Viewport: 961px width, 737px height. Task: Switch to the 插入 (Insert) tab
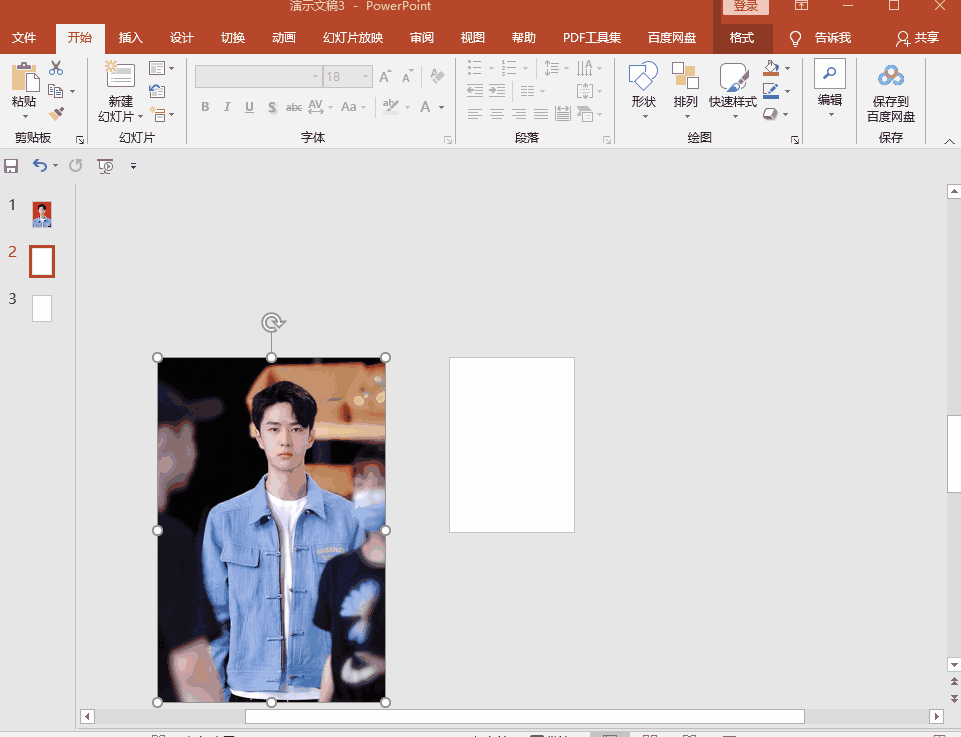point(131,38)
